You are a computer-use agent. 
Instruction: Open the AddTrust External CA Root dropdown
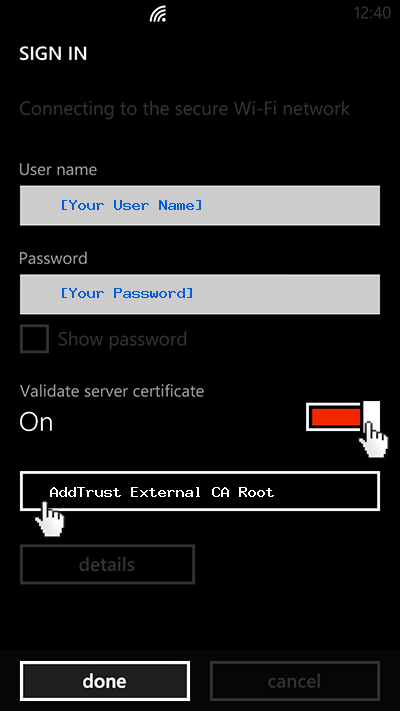[x=200, y=491]
